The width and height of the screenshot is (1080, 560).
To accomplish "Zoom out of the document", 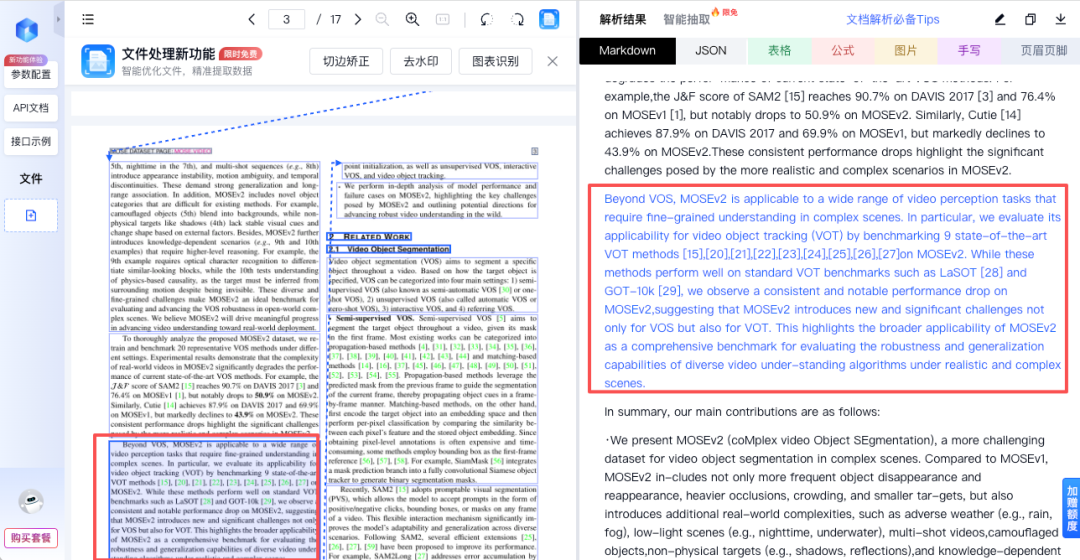I will [x=382, y=19].
